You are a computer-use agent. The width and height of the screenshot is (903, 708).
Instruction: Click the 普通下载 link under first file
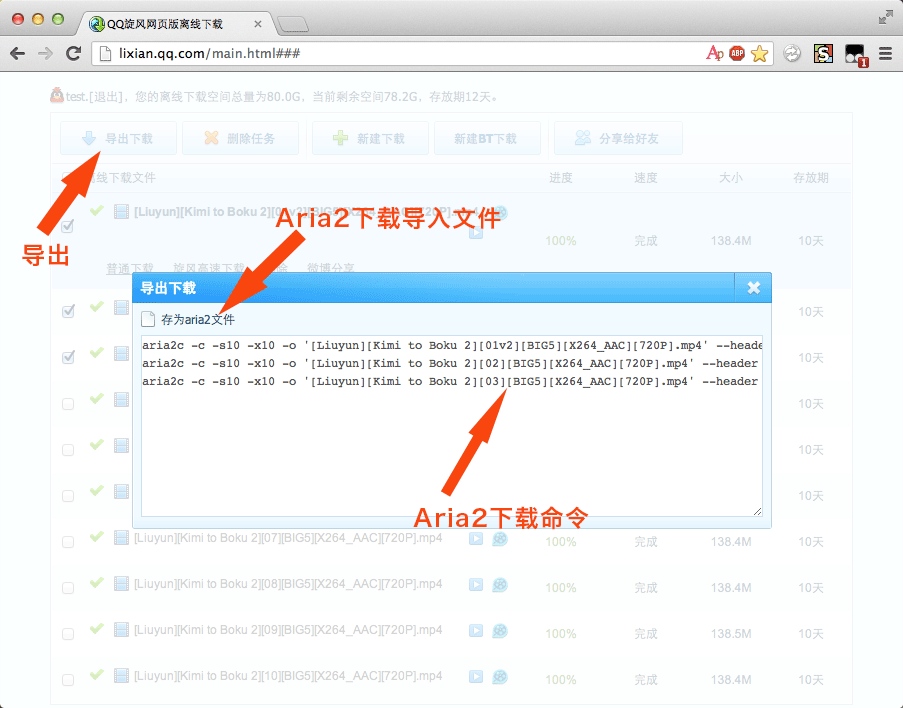pos(130,268)
